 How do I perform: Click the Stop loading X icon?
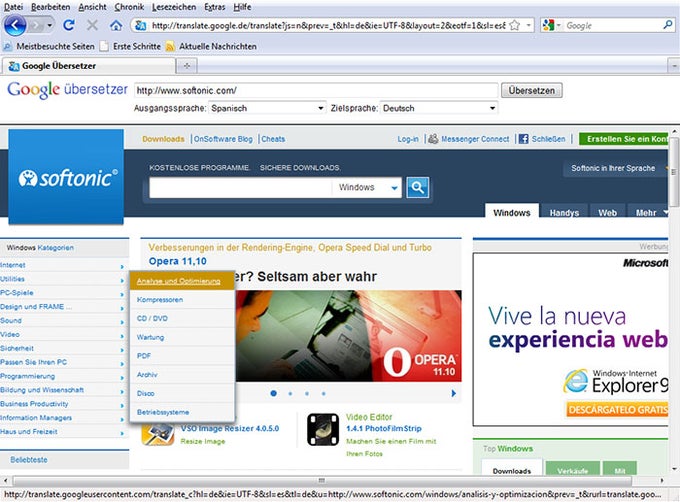pyautogui.click(x=92, y=25)
